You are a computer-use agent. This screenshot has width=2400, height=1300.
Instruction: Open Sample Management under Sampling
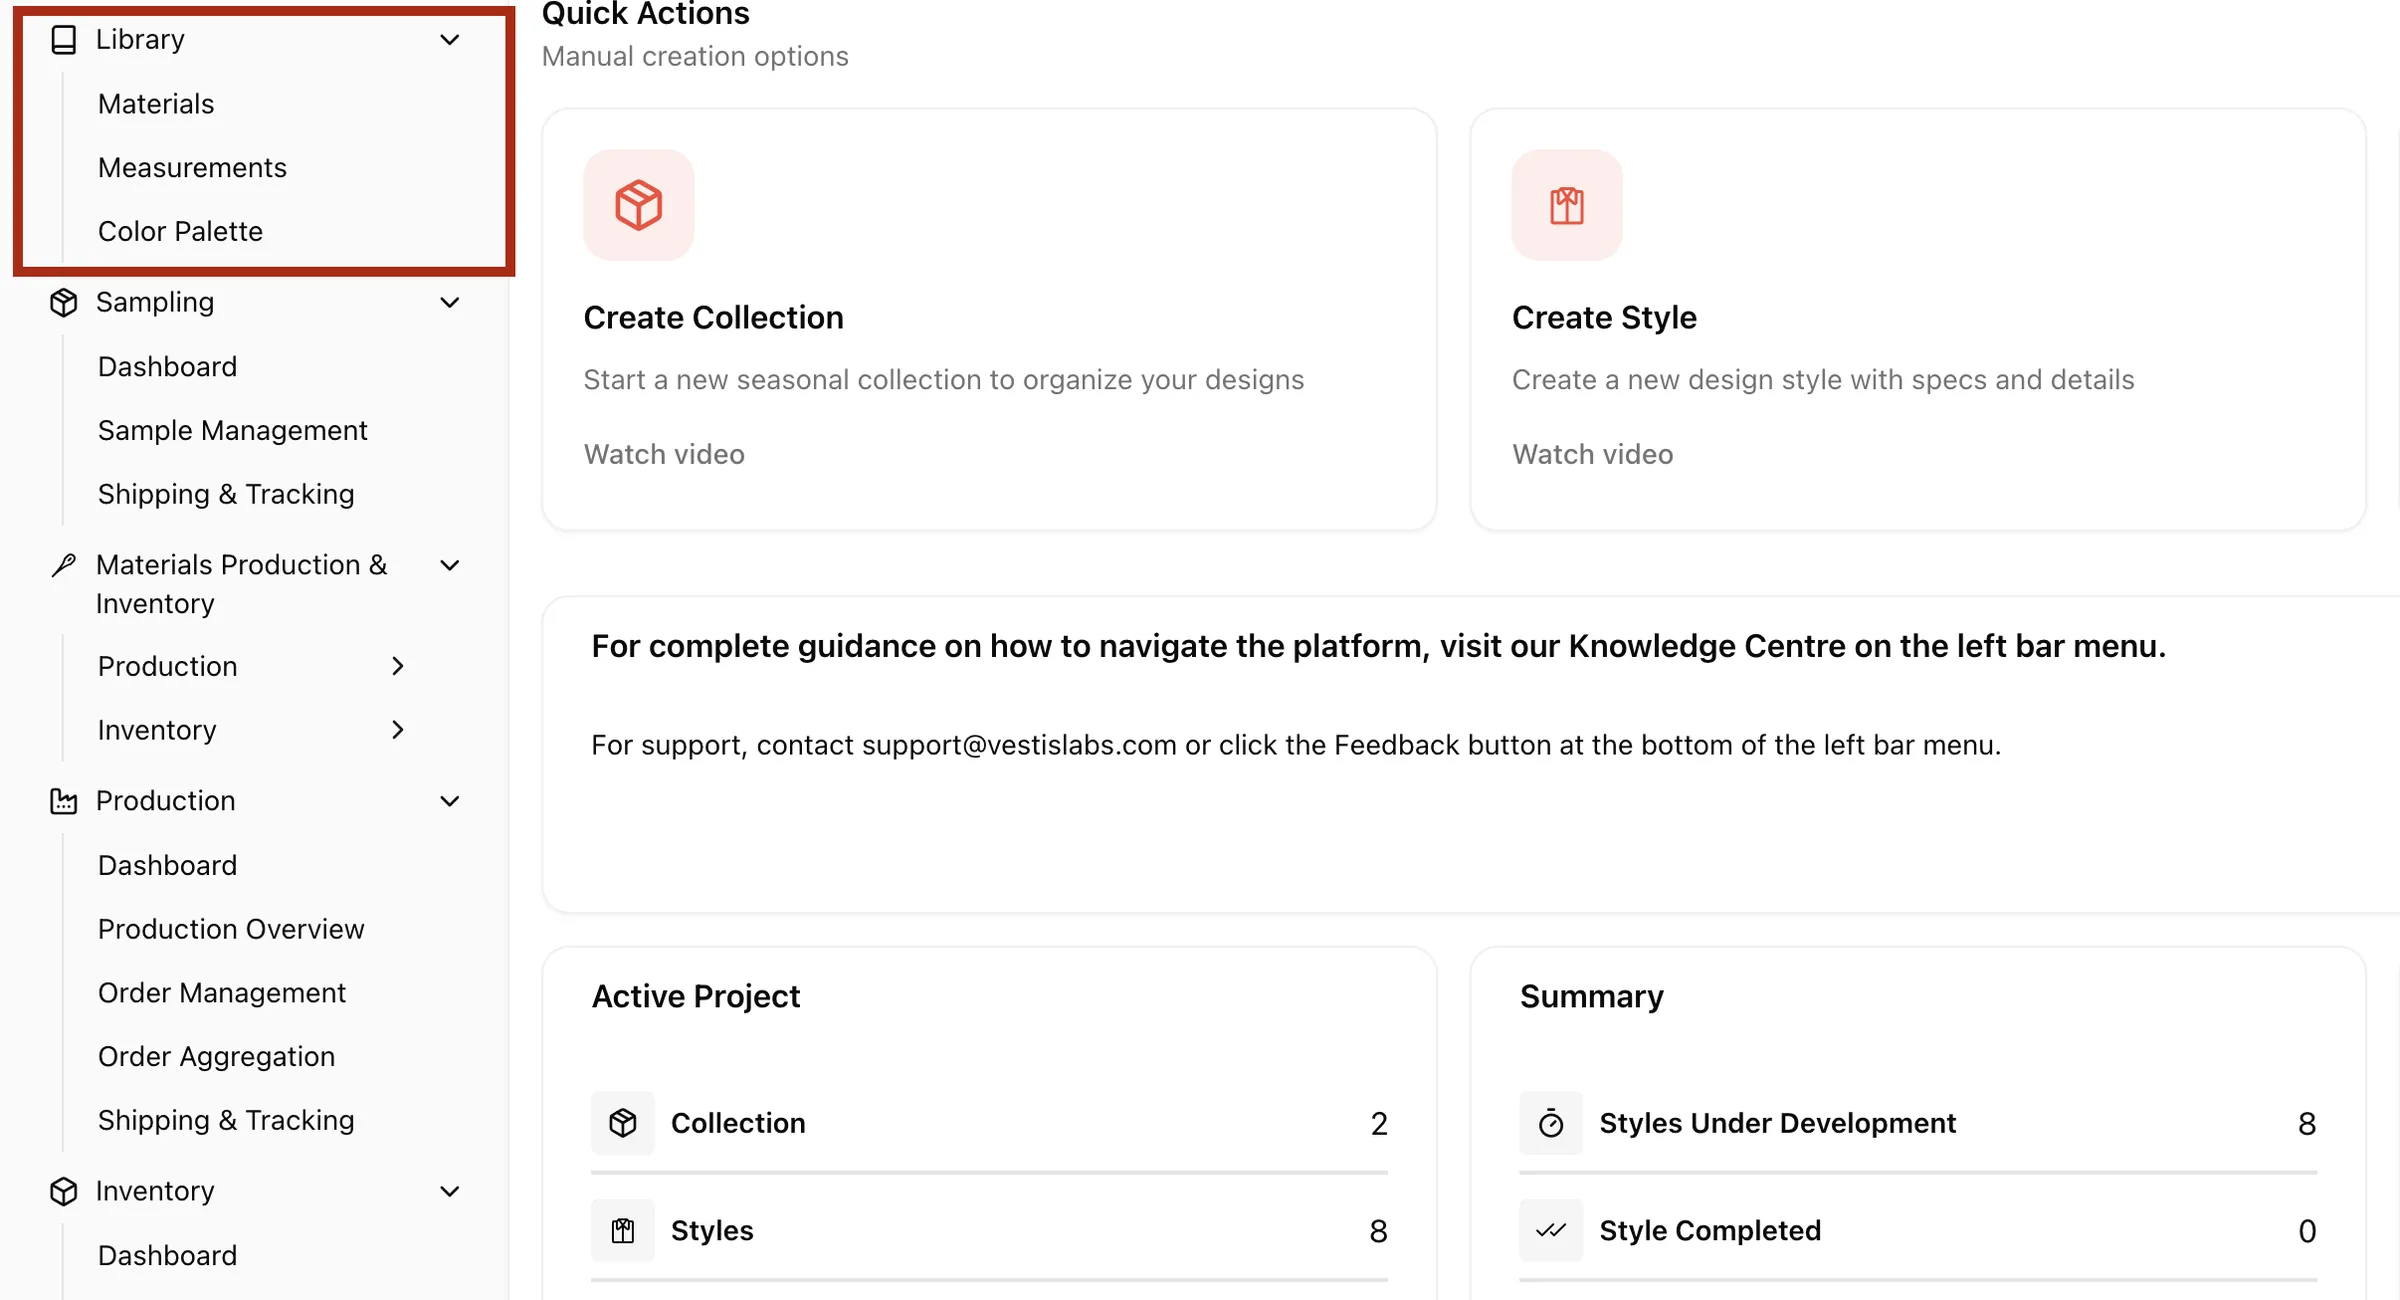pos(232,431)
